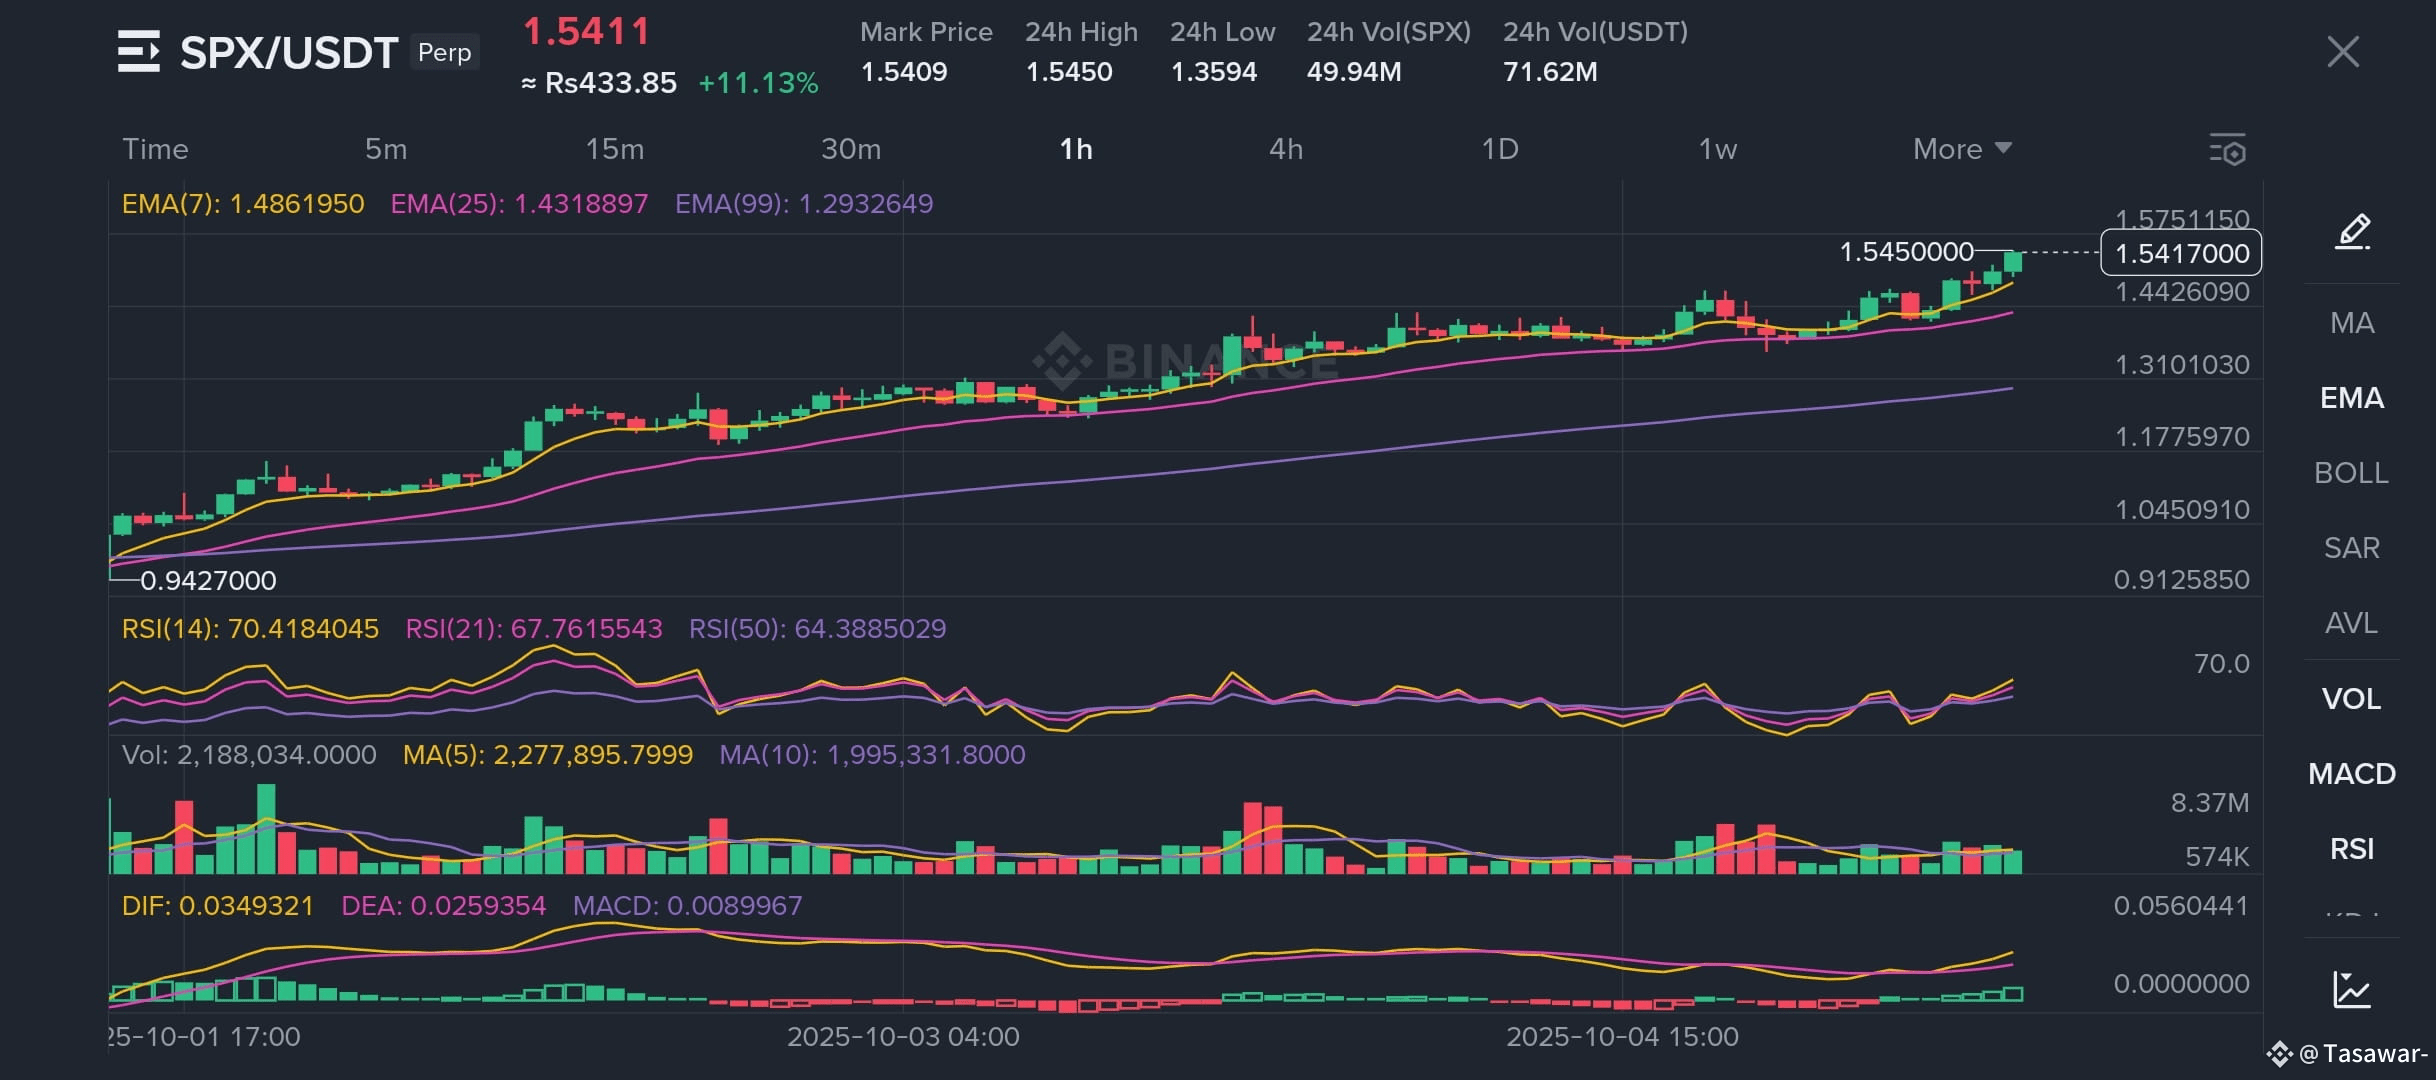Click the Vol: 2,188,034 legend
Image resolution: width=2436 pixels, height=1080 pixels.
[249, 755]
